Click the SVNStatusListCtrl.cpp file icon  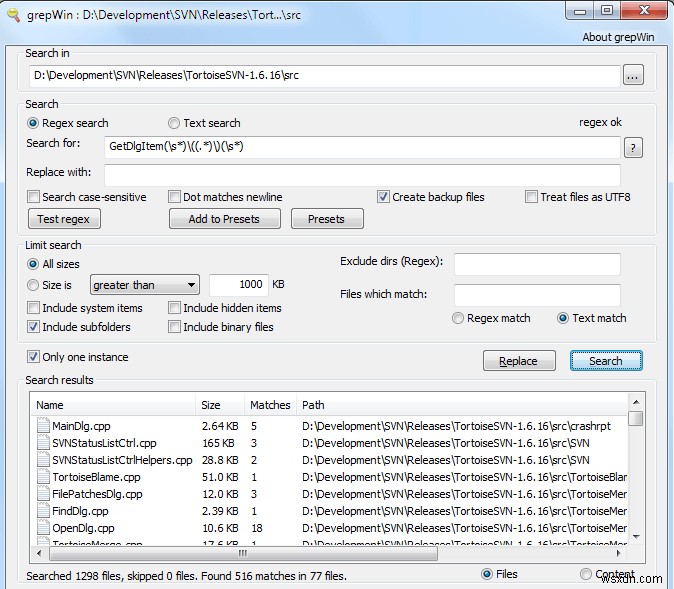pyautogui.click(x=43, y=443)
